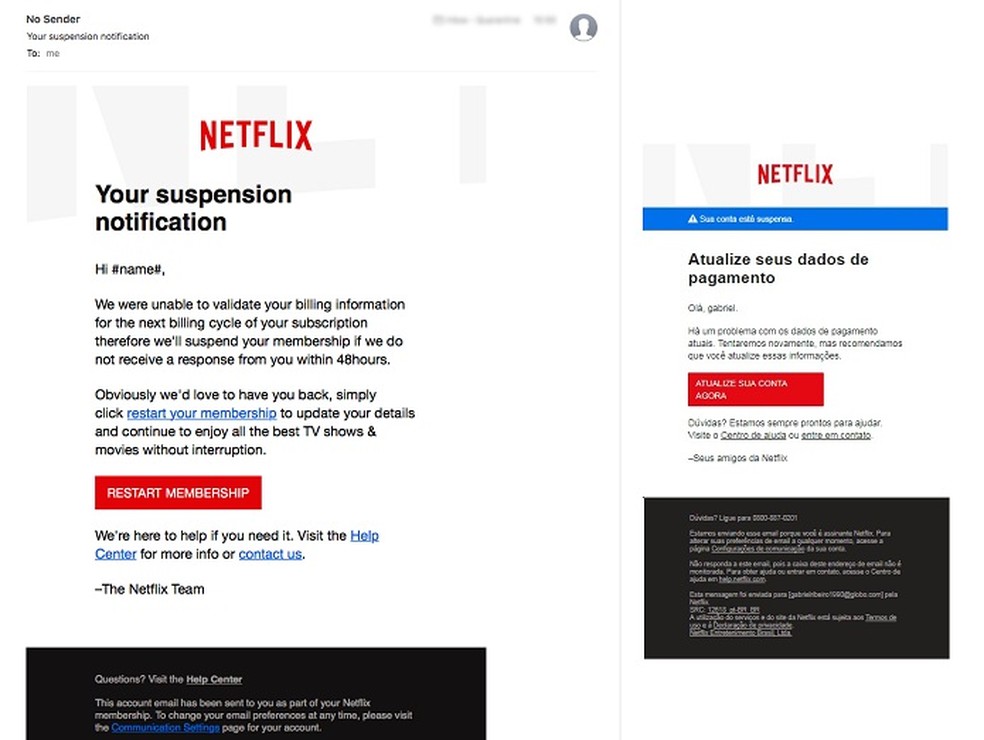
Task: Click the 'Questions? Visit the' footer text
Action: click(x=139, y=679)
